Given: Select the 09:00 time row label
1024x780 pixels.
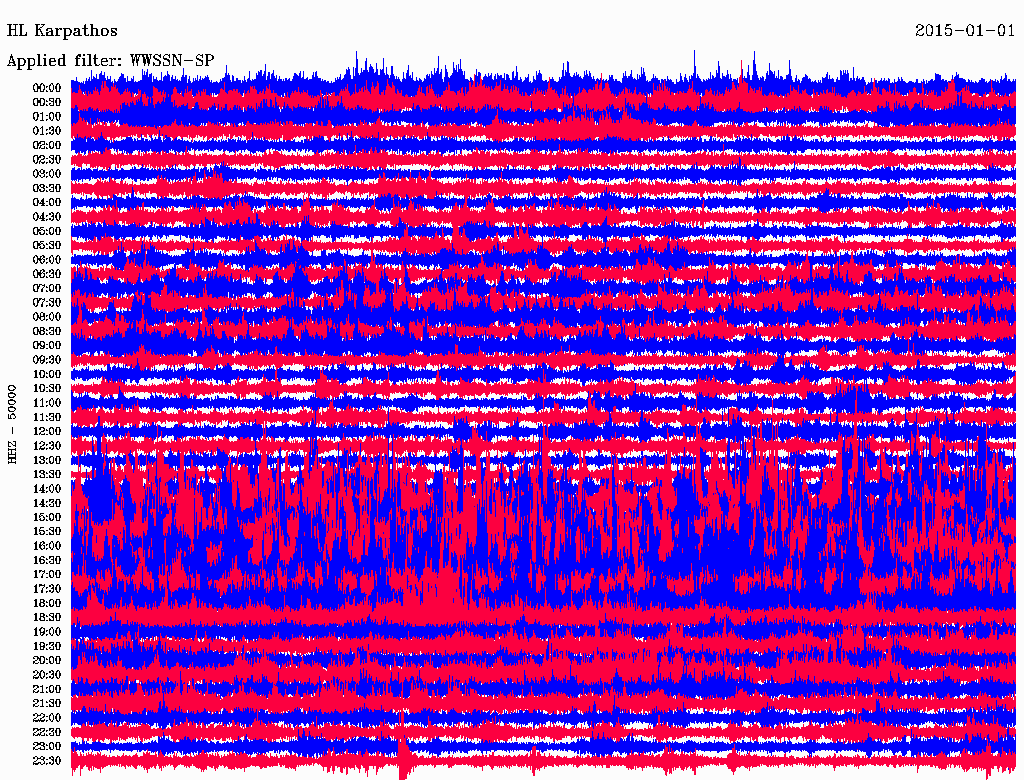Looking at the screenshot, I should pos(47,346).
